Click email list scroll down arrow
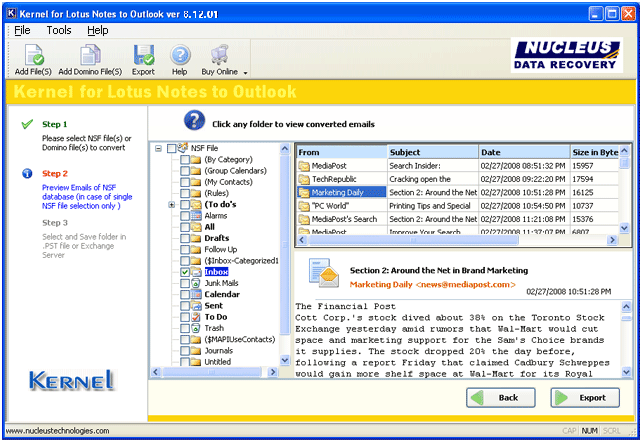The height and width of the screenshot is (445, 642). [624, 228]
